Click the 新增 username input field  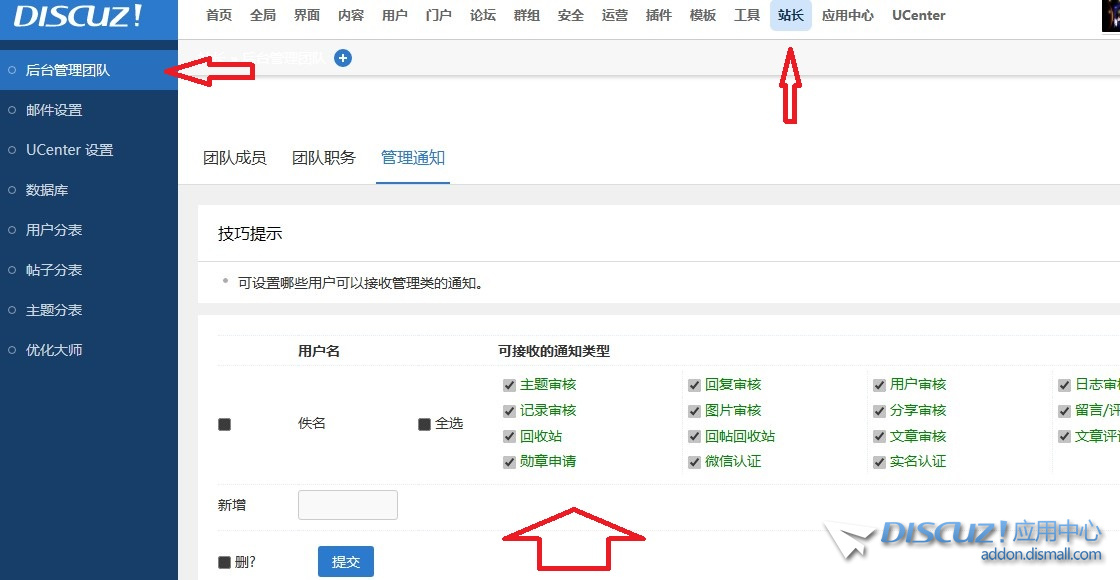click(347, 505)
